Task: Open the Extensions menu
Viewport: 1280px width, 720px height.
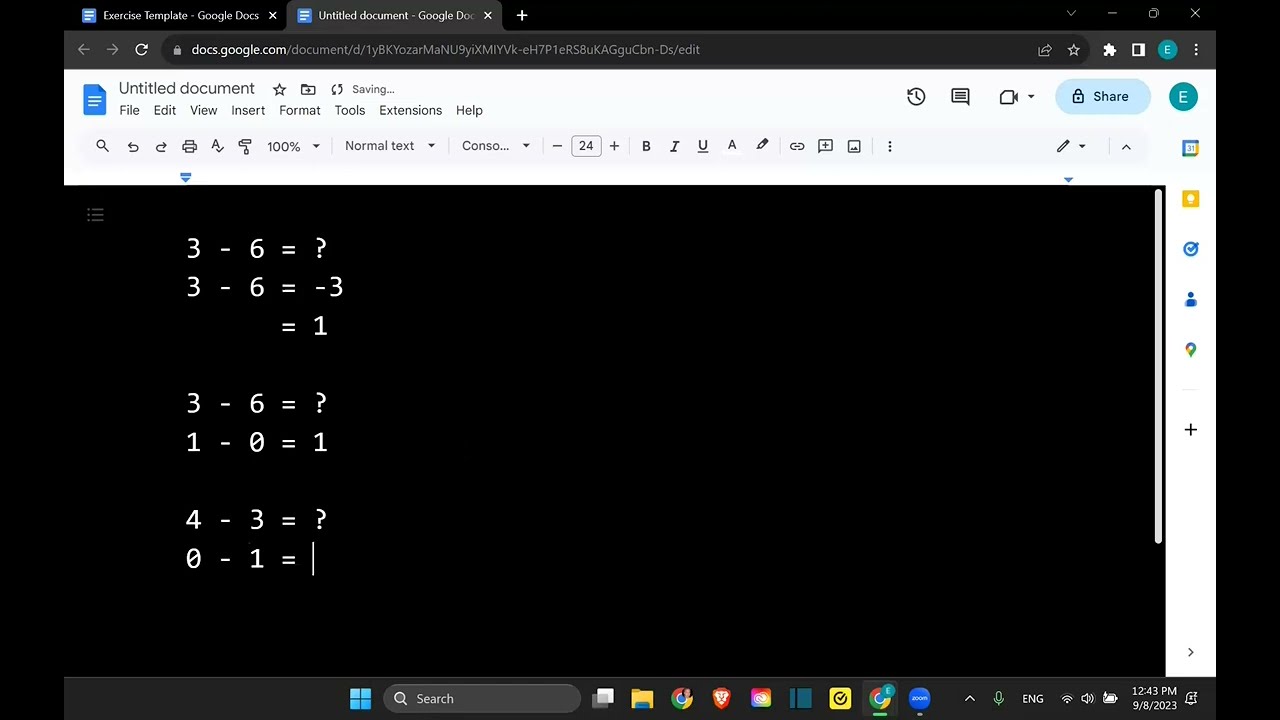Action: click(x=411, y=111)
